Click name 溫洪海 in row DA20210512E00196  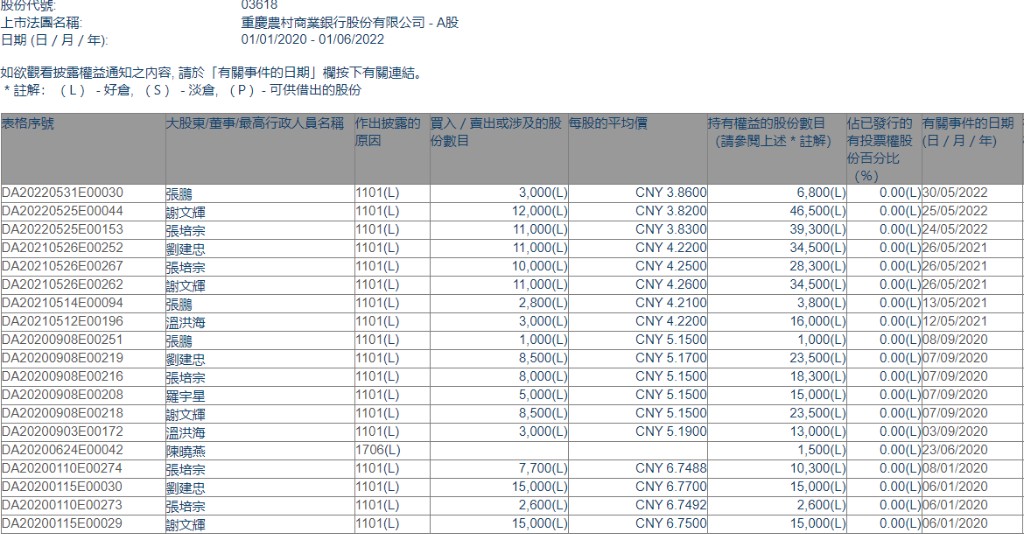(185, 322)
